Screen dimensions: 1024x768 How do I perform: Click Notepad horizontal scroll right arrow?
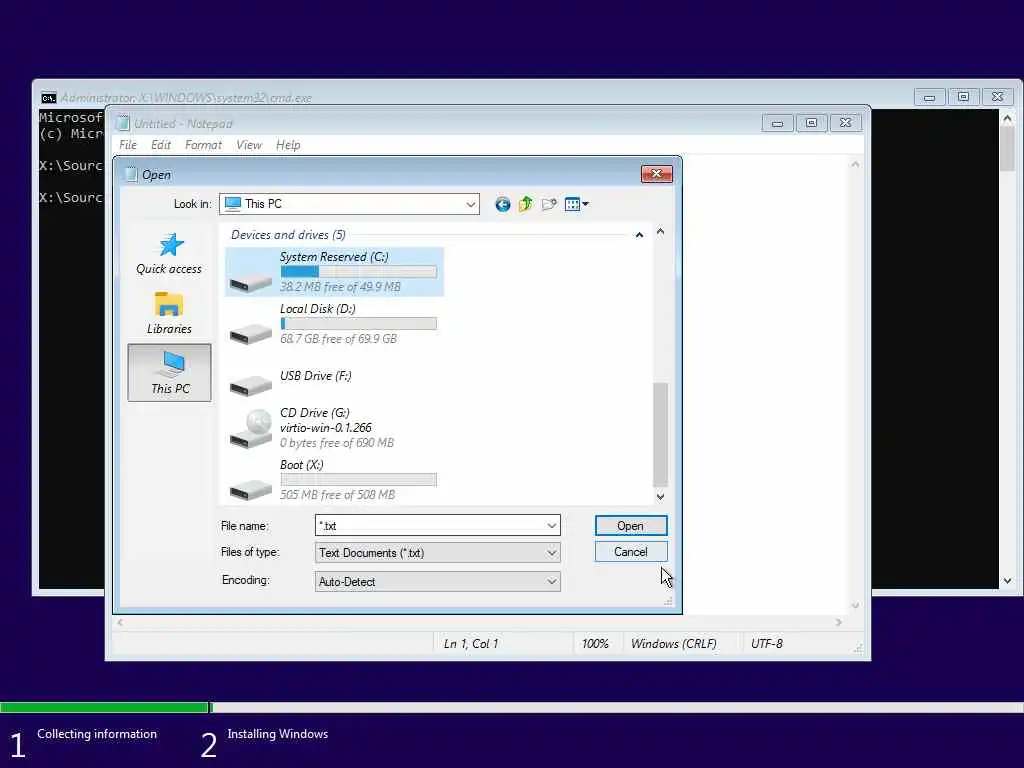coord(839,622)
